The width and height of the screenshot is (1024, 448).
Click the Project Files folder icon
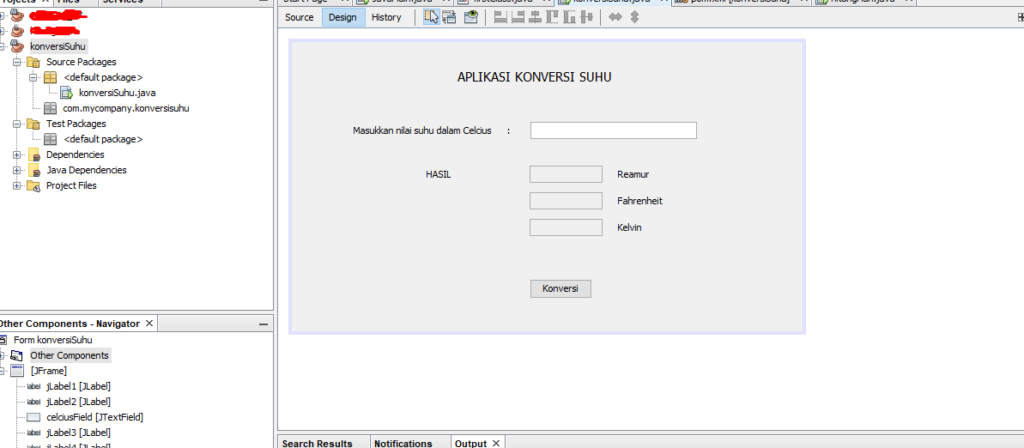tap(34, 186)
